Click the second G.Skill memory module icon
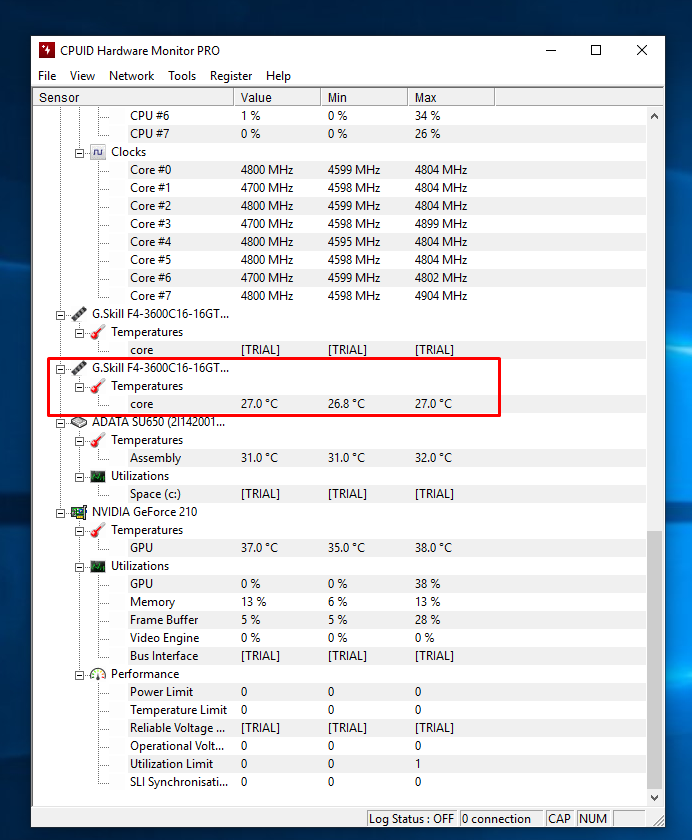The width and height of the screenshot is (692, 840). (79, 368)
